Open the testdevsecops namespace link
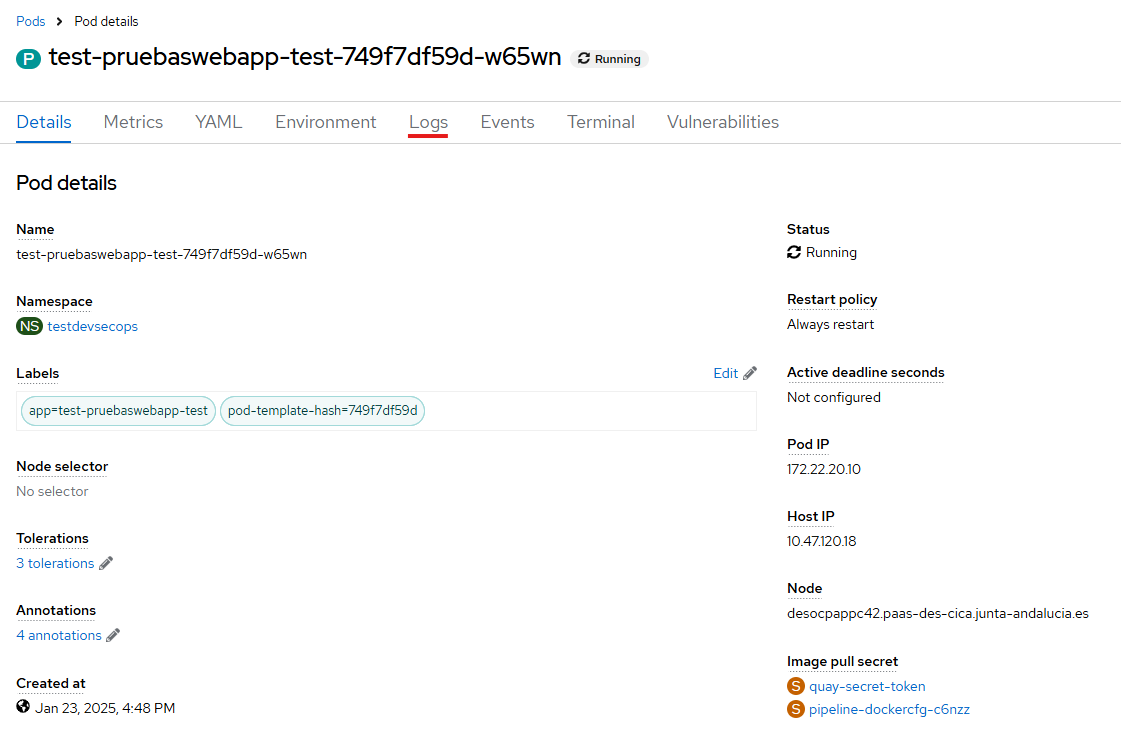Screen dimensions: 1121x737 click(x=93, y=326)
